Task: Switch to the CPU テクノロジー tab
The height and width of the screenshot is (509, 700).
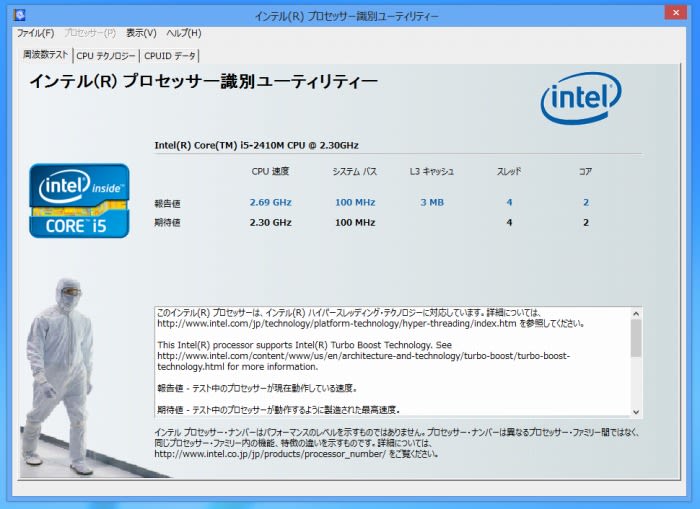Action: tap(107, 56)
